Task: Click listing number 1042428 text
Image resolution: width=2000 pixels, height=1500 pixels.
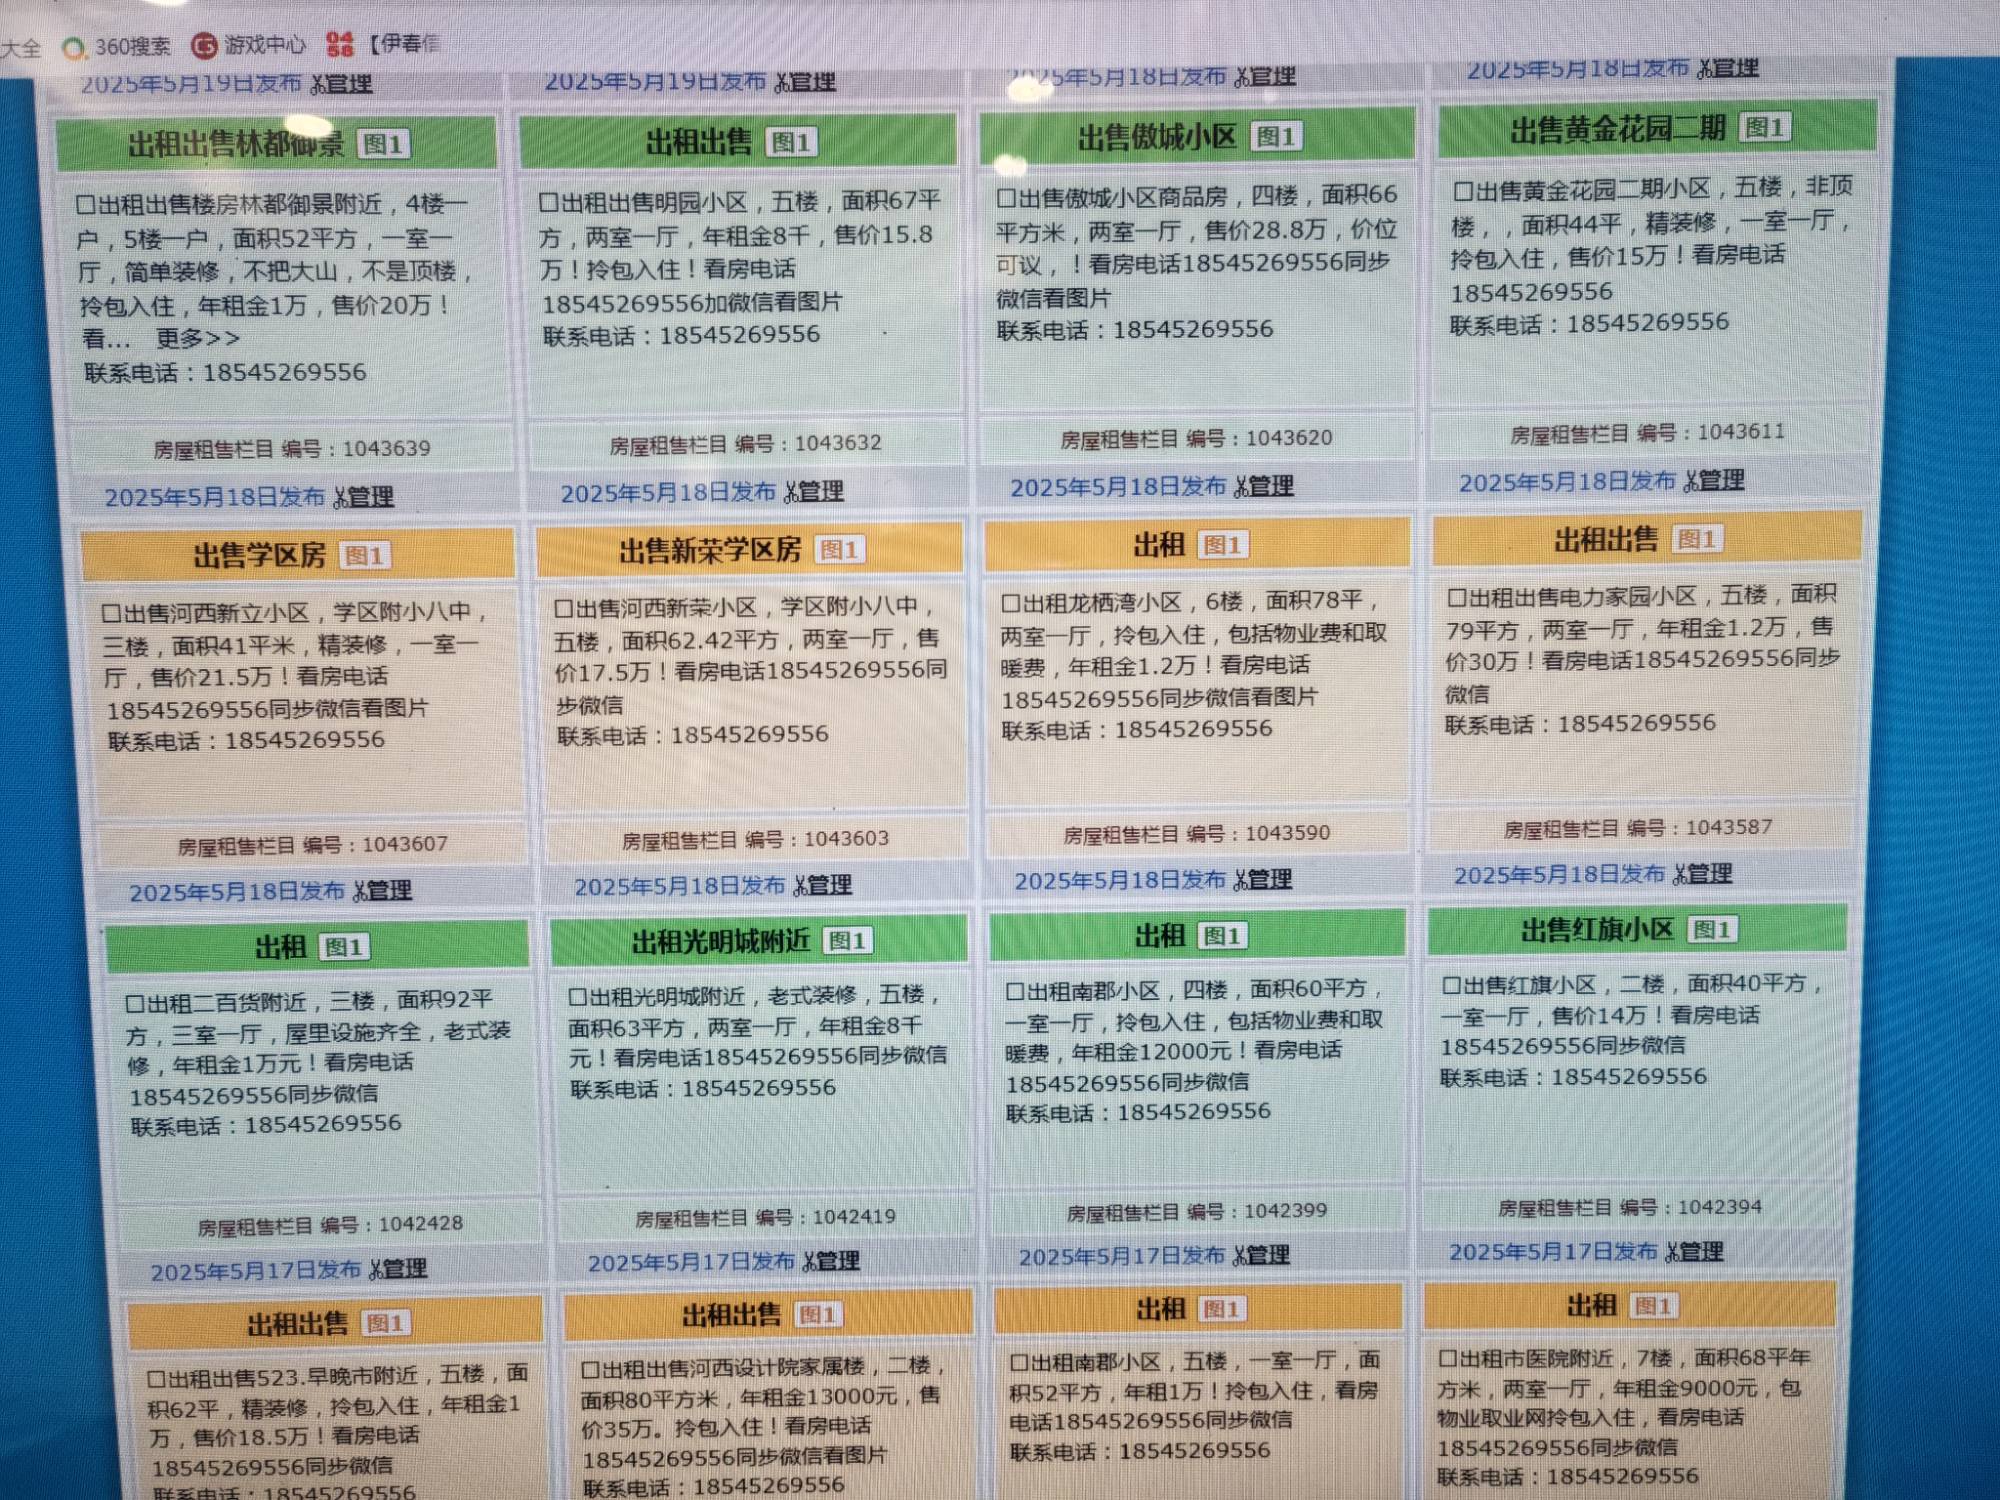Action: point(420,1224)
